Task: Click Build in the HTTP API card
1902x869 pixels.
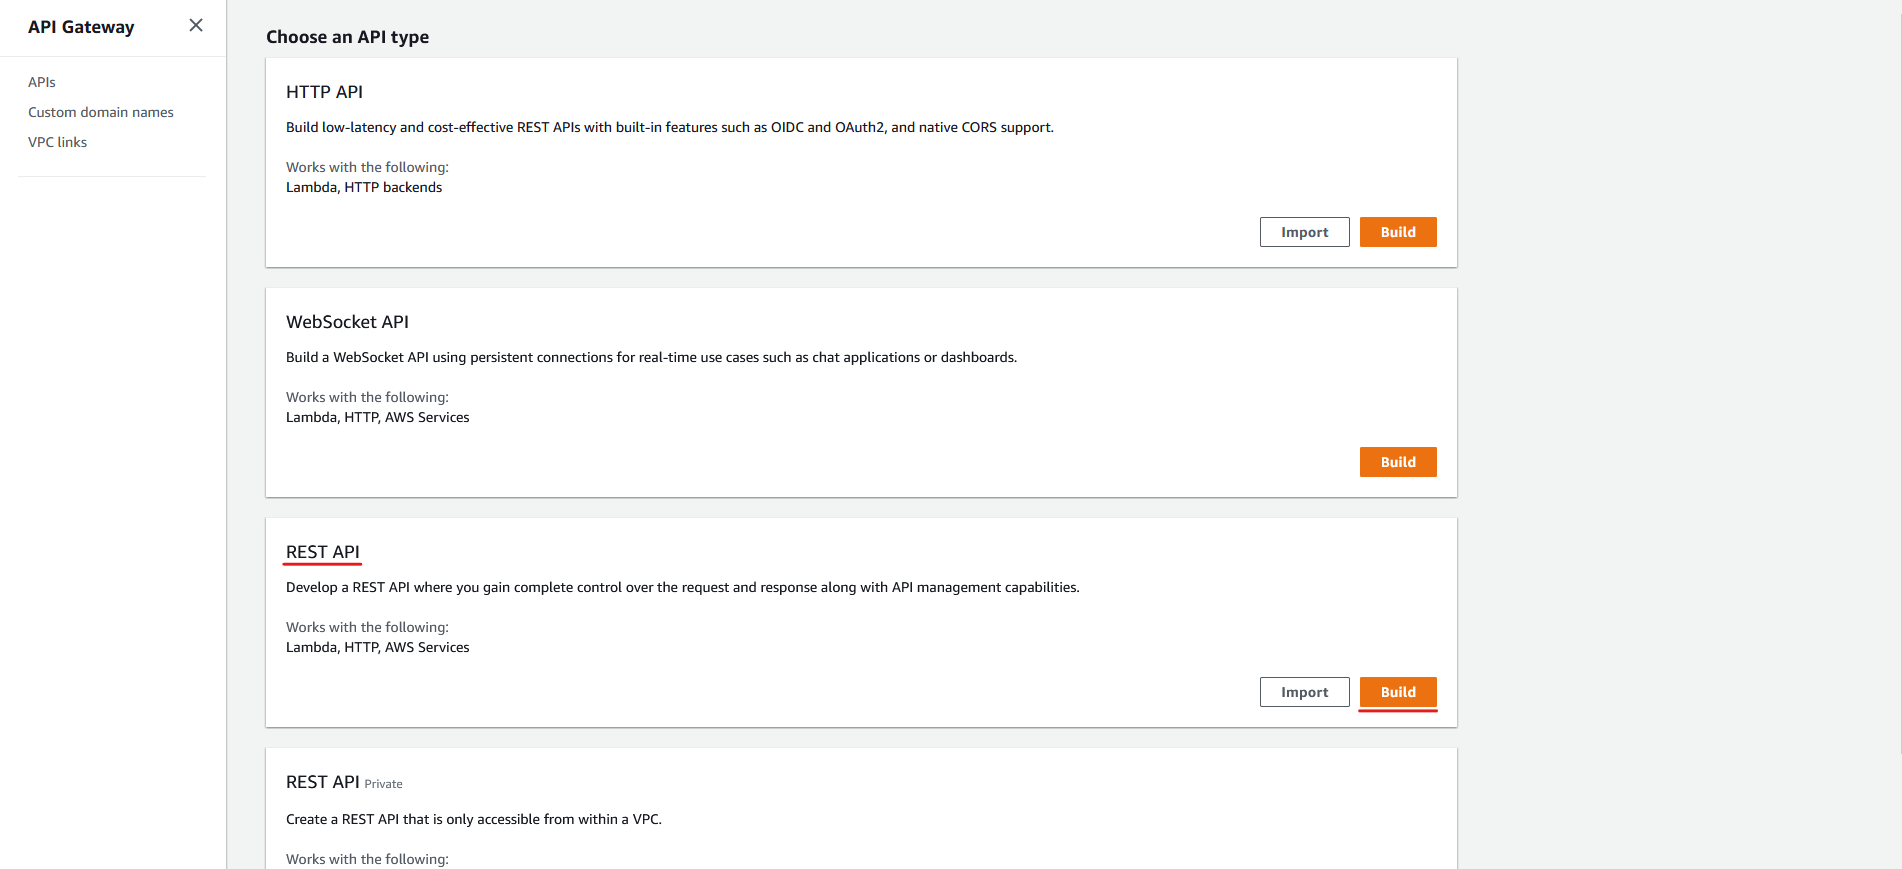Action: (x=1398, y=232)
